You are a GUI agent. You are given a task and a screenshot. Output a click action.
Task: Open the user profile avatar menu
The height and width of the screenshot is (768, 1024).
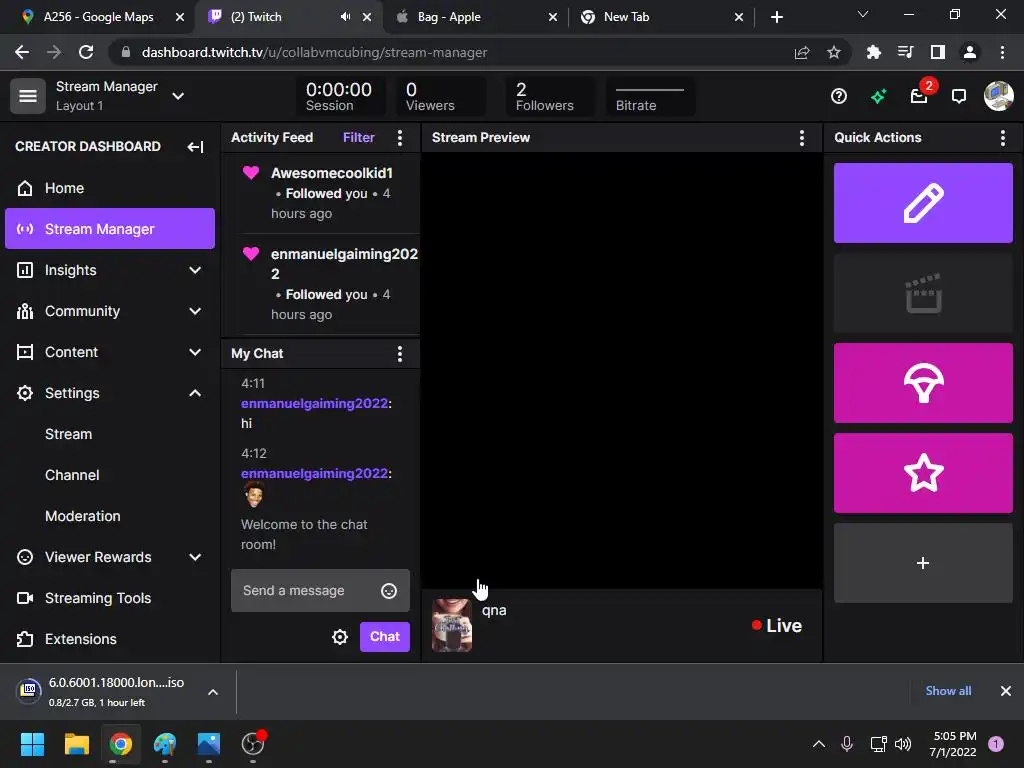click(999, 96)
